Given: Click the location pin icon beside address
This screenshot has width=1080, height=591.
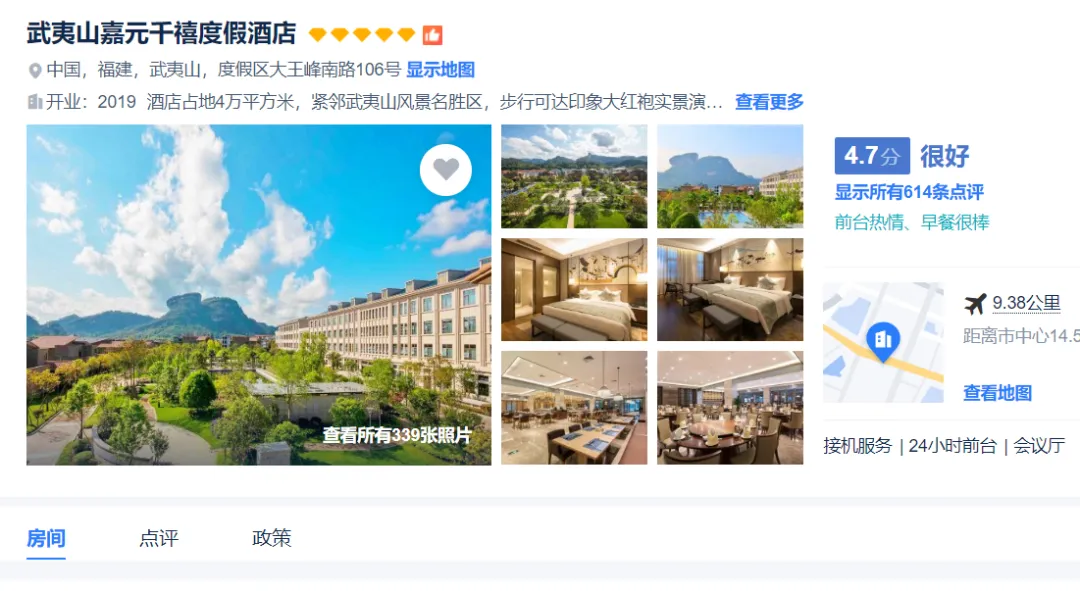Looking at the screenshot, I should pos(34,70).
